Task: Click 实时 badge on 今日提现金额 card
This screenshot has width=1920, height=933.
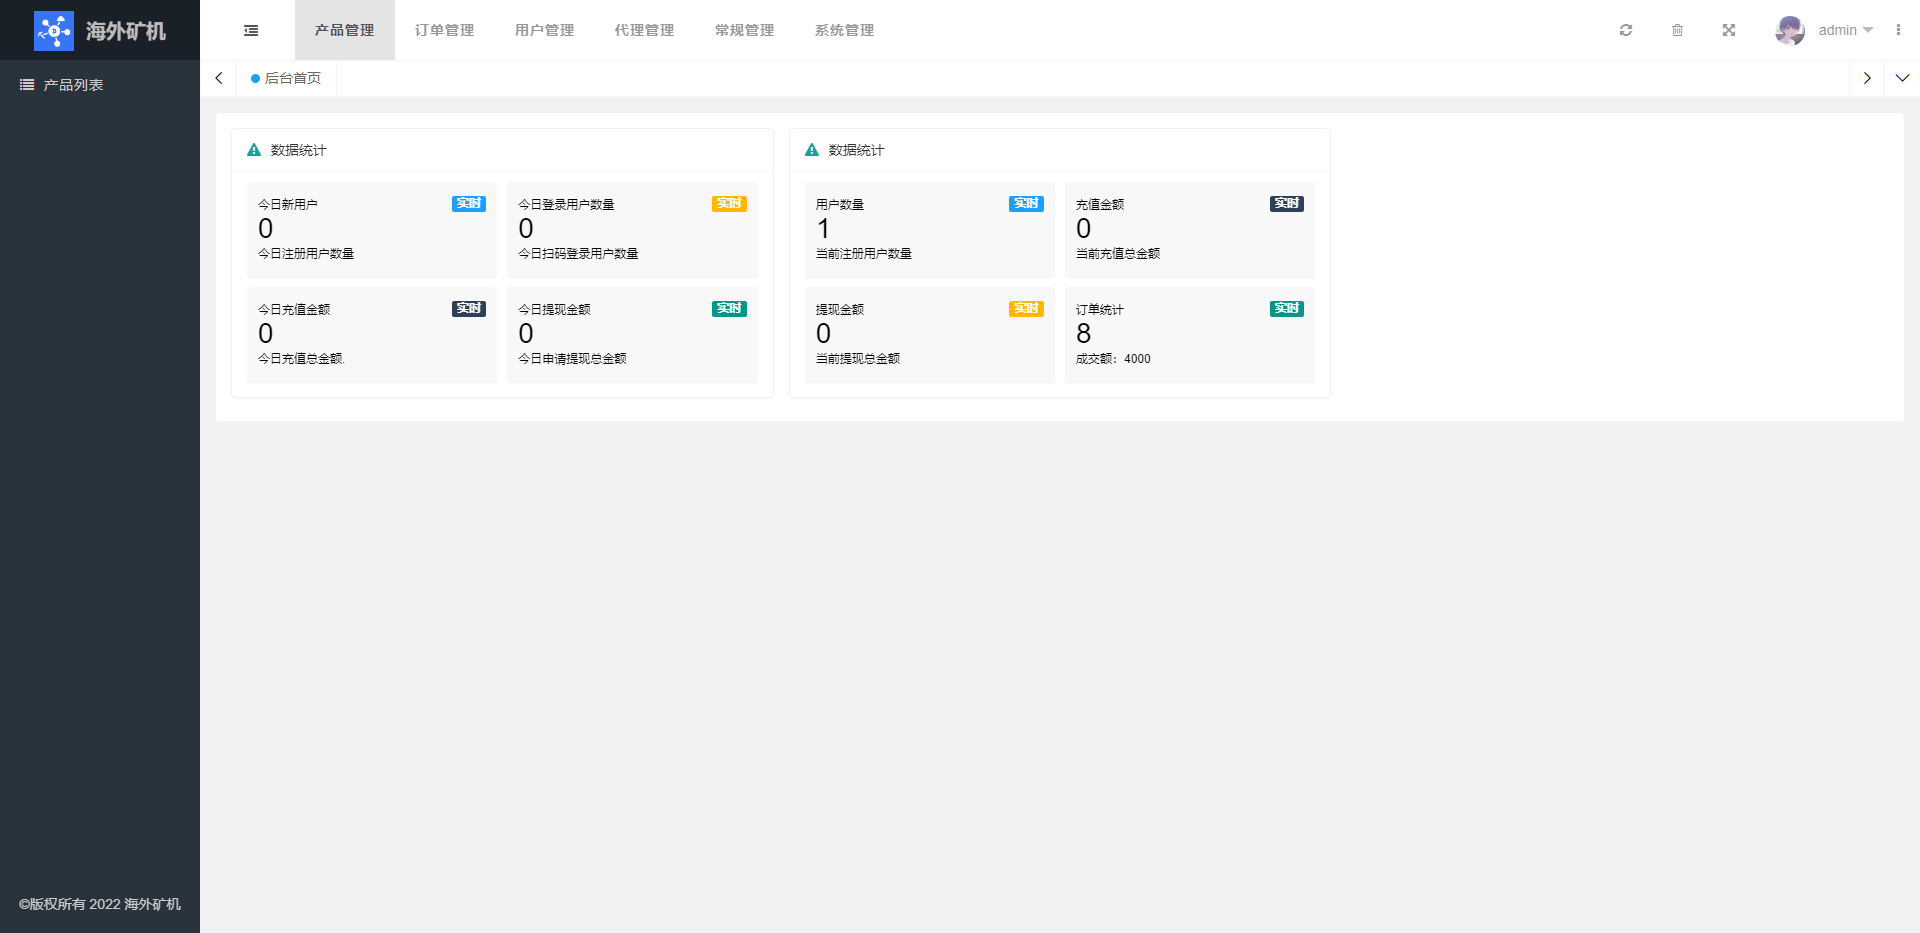Action: (x=729, y=309)
